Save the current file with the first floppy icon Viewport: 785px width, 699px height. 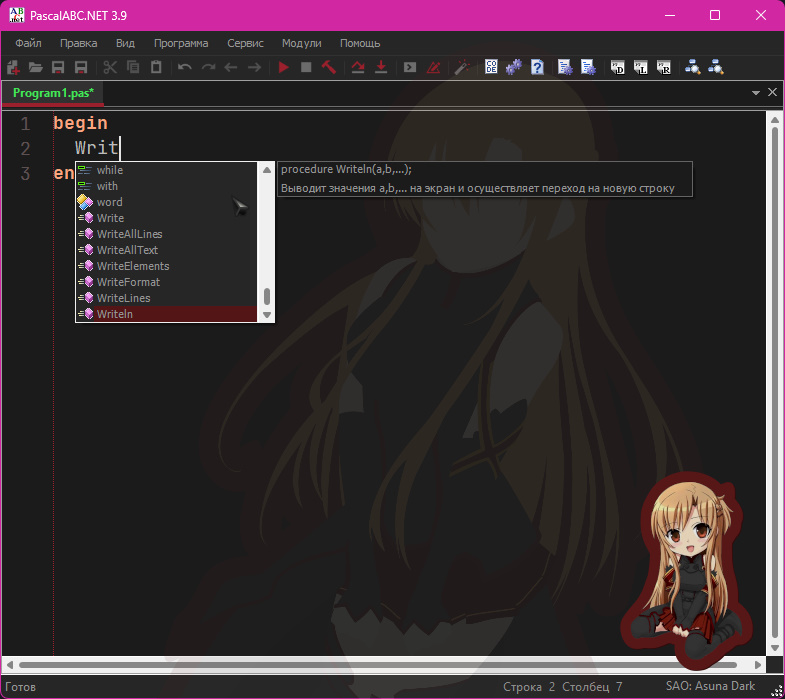pos(58,67)
